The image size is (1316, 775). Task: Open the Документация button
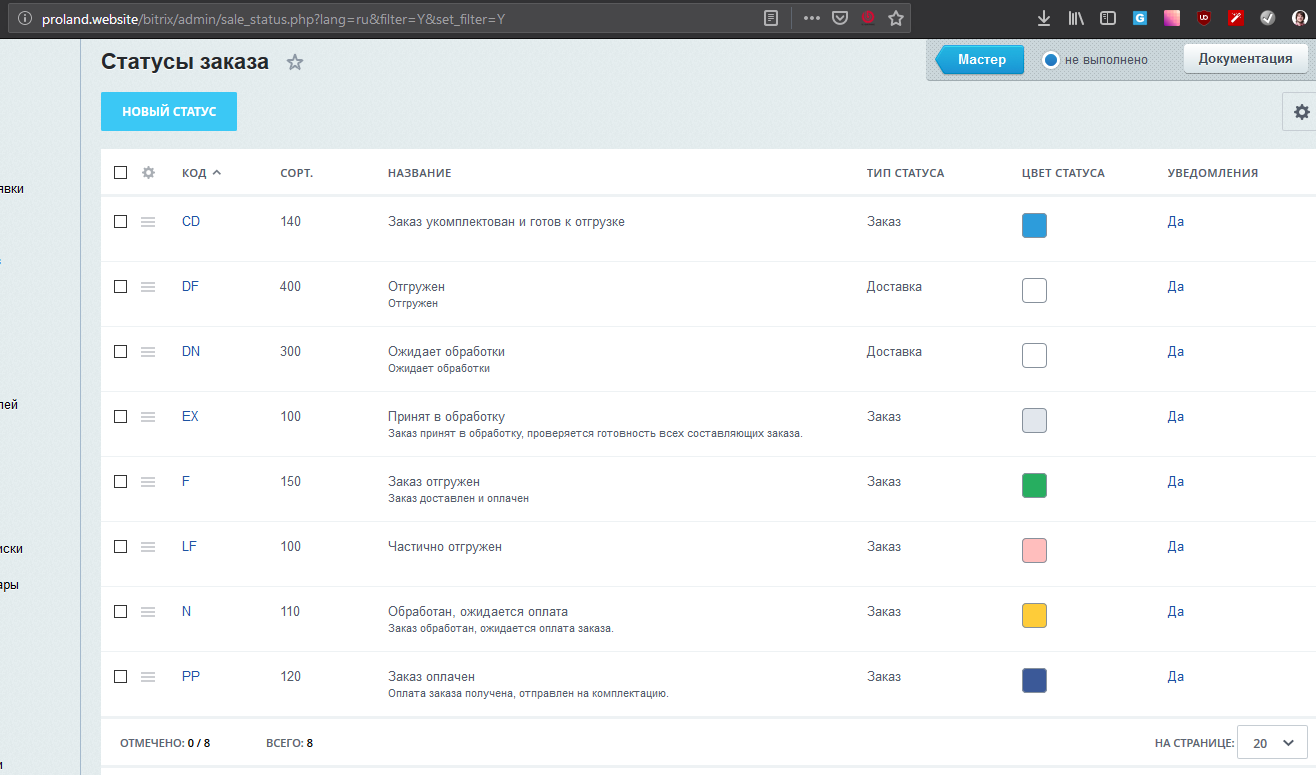tap(1245, 59)
